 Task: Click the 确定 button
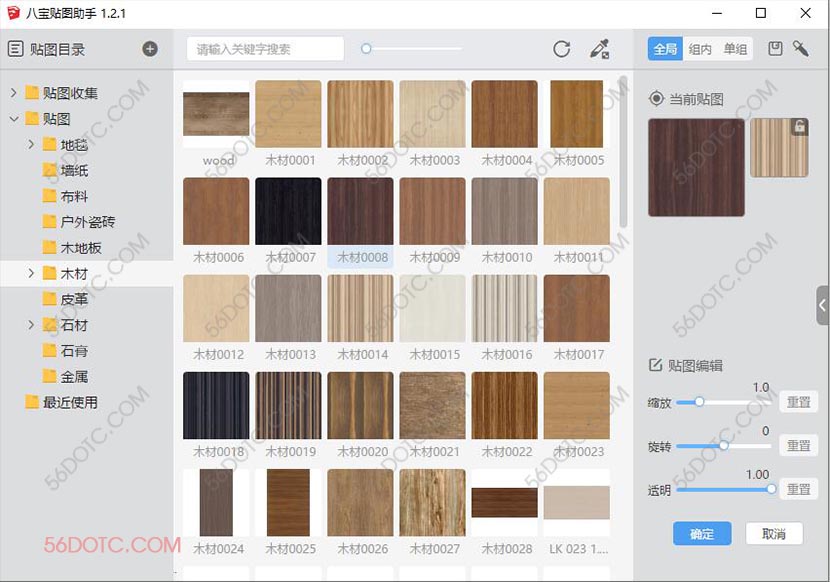[x=702, y=534]
